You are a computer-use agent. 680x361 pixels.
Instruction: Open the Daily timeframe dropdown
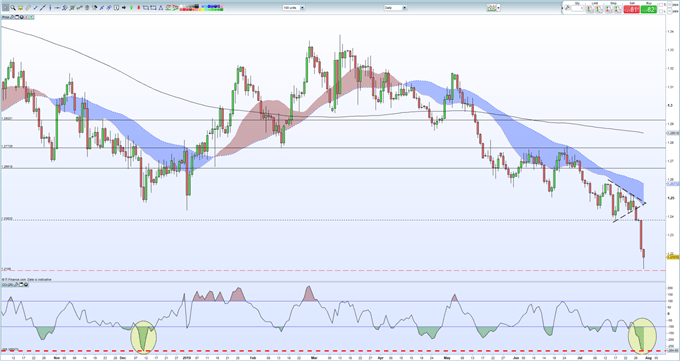click(395, 7)
